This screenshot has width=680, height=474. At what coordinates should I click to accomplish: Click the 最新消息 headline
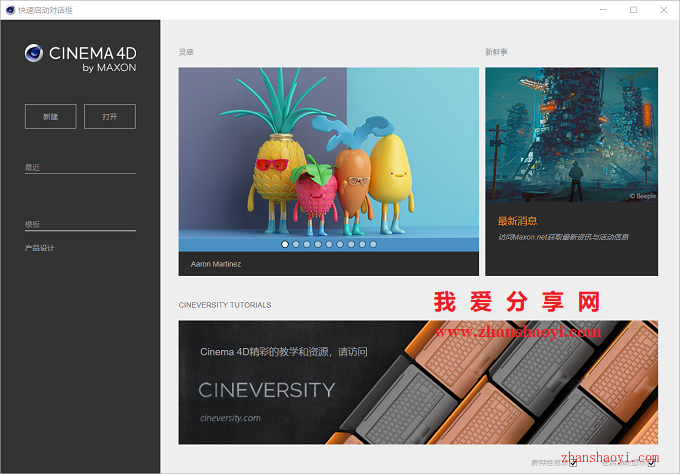517,221
